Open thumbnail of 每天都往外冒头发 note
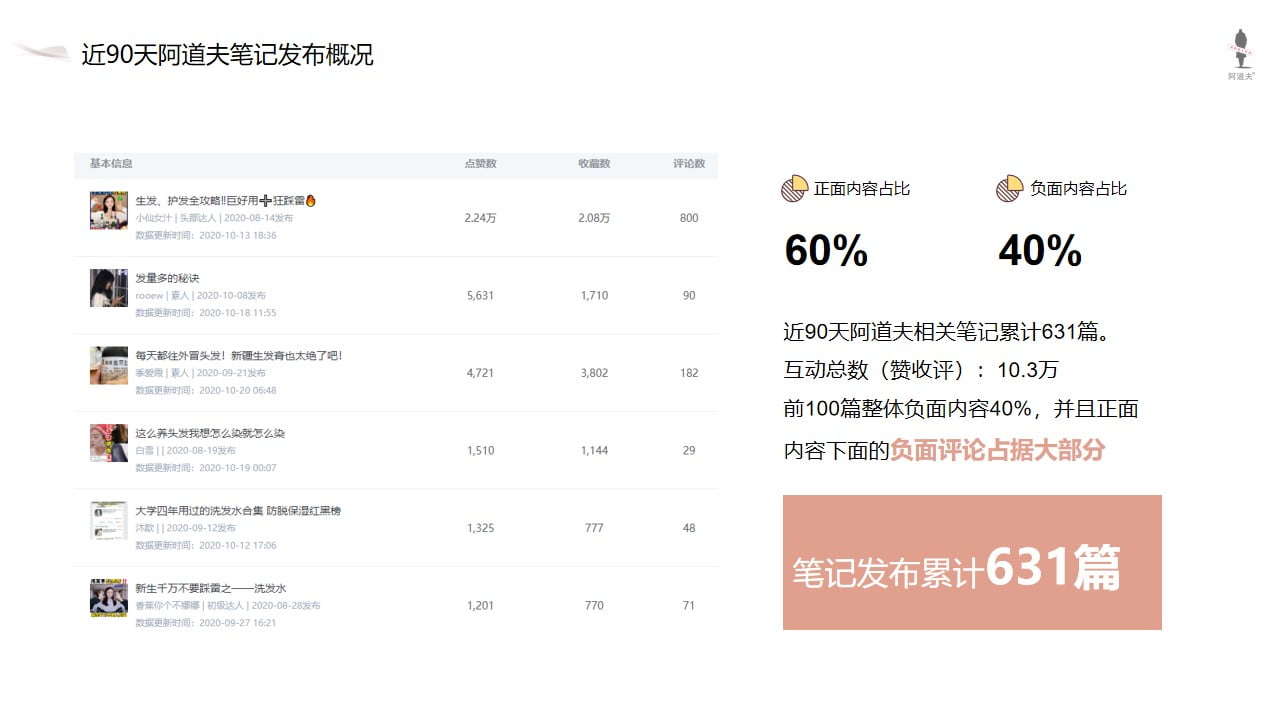The height and width of the screenshot is (720, 1280). point(109,365)
